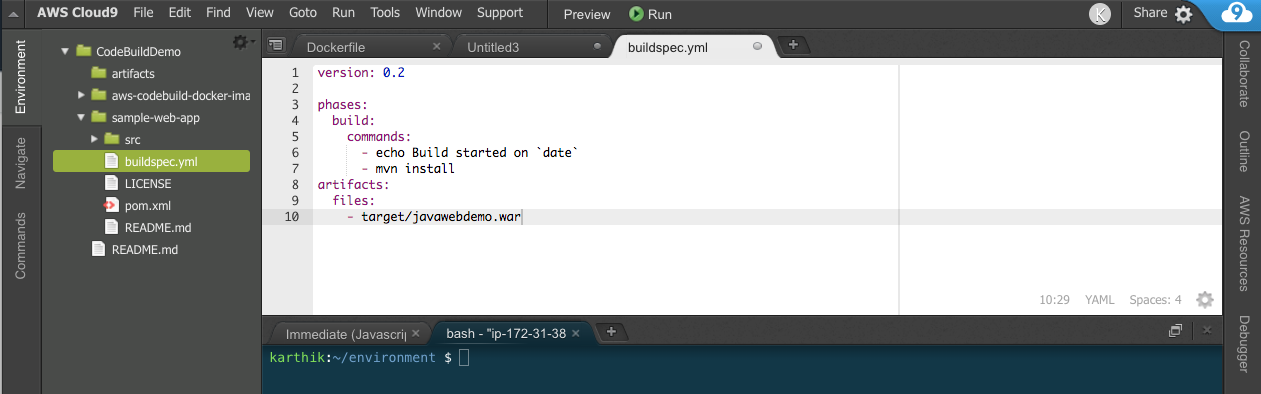Screen dimensions: 1261x394
Task: Open the Tools menu
Action: pyautogui.click(x=385, y=13)
